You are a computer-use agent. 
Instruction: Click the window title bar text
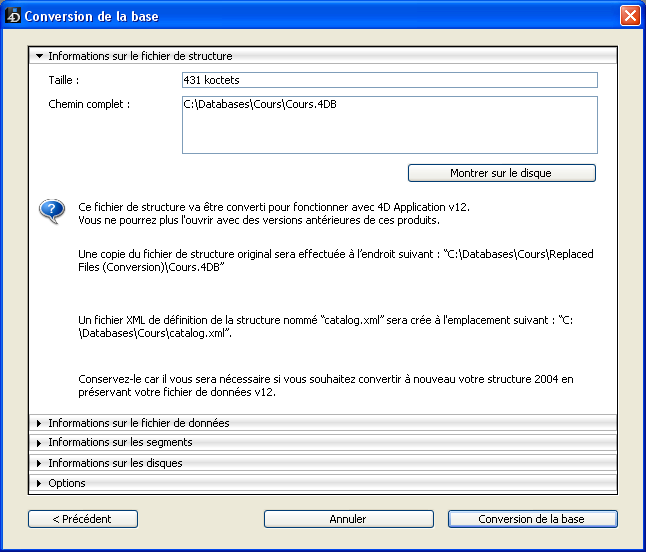coord(91,16)
